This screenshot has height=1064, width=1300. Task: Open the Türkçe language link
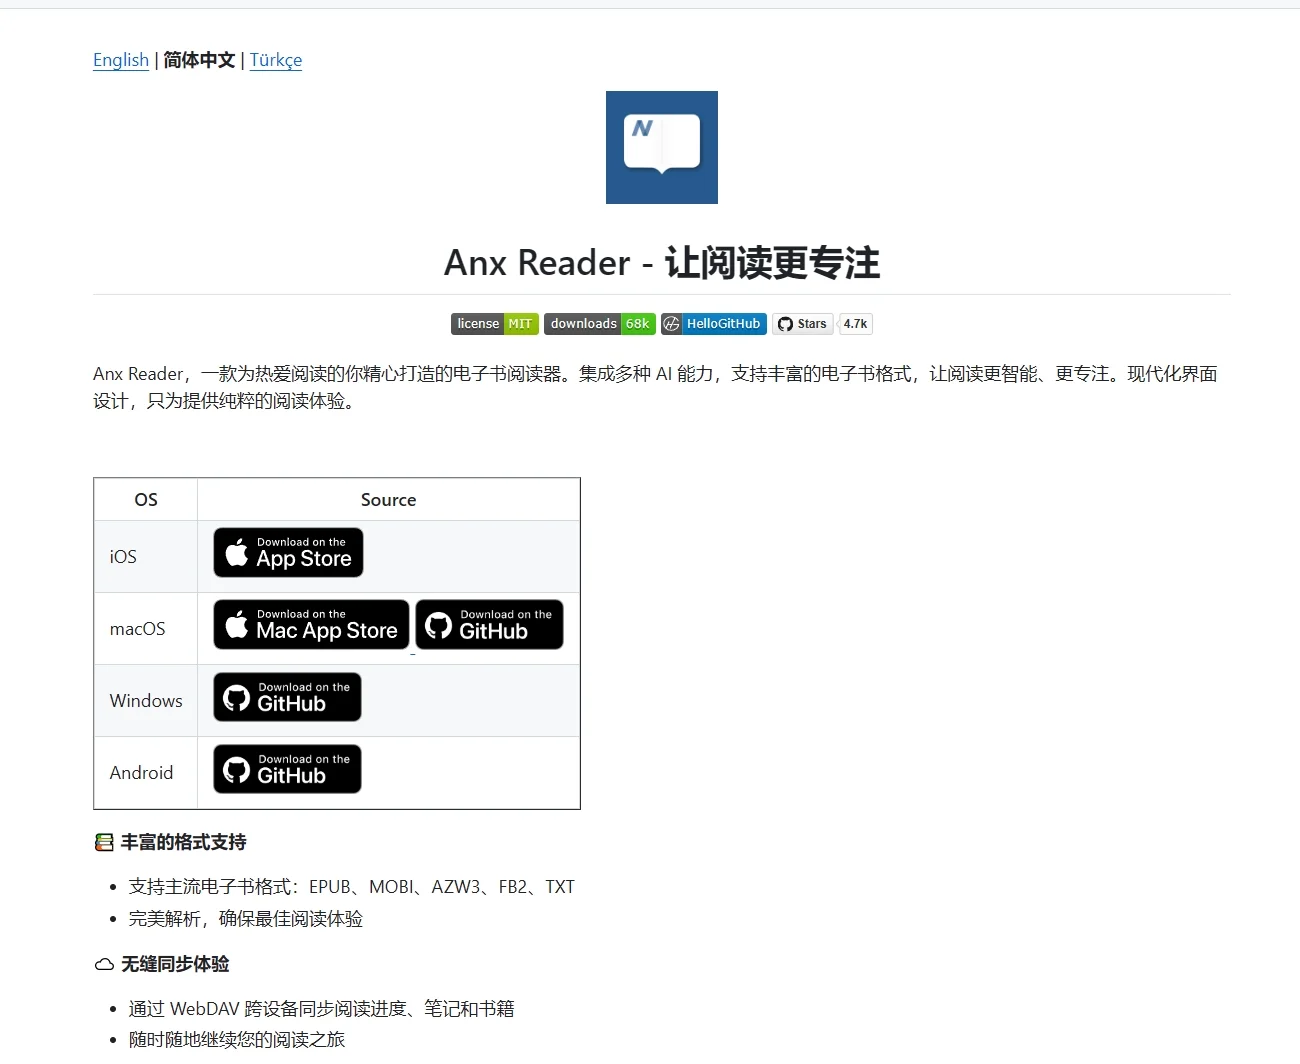pyautogui.click(x=276, y=60)
